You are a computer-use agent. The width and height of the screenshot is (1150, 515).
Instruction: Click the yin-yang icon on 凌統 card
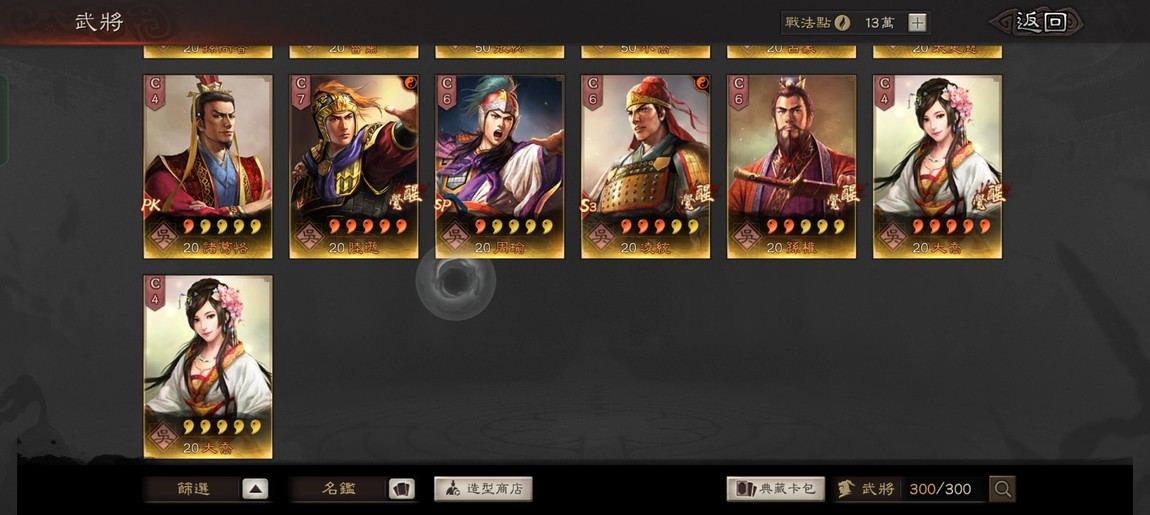pos(701,83)
